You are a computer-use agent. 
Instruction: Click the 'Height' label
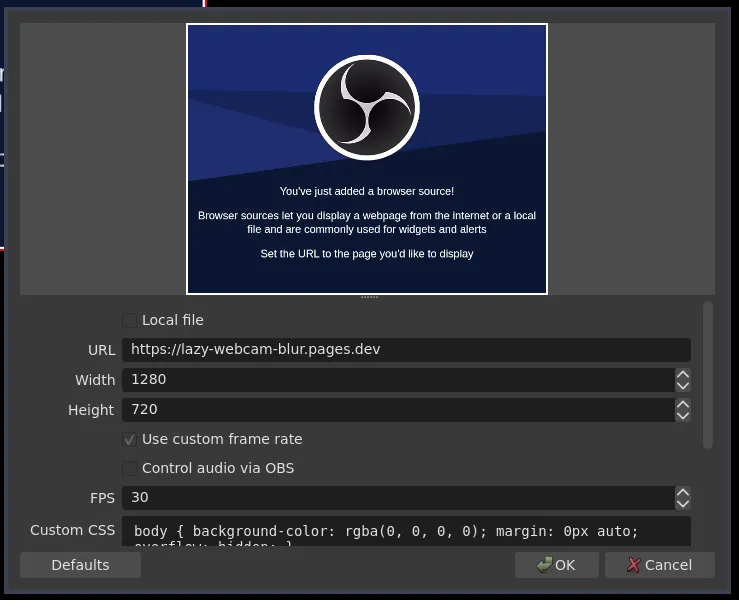(x=91, y=410)
